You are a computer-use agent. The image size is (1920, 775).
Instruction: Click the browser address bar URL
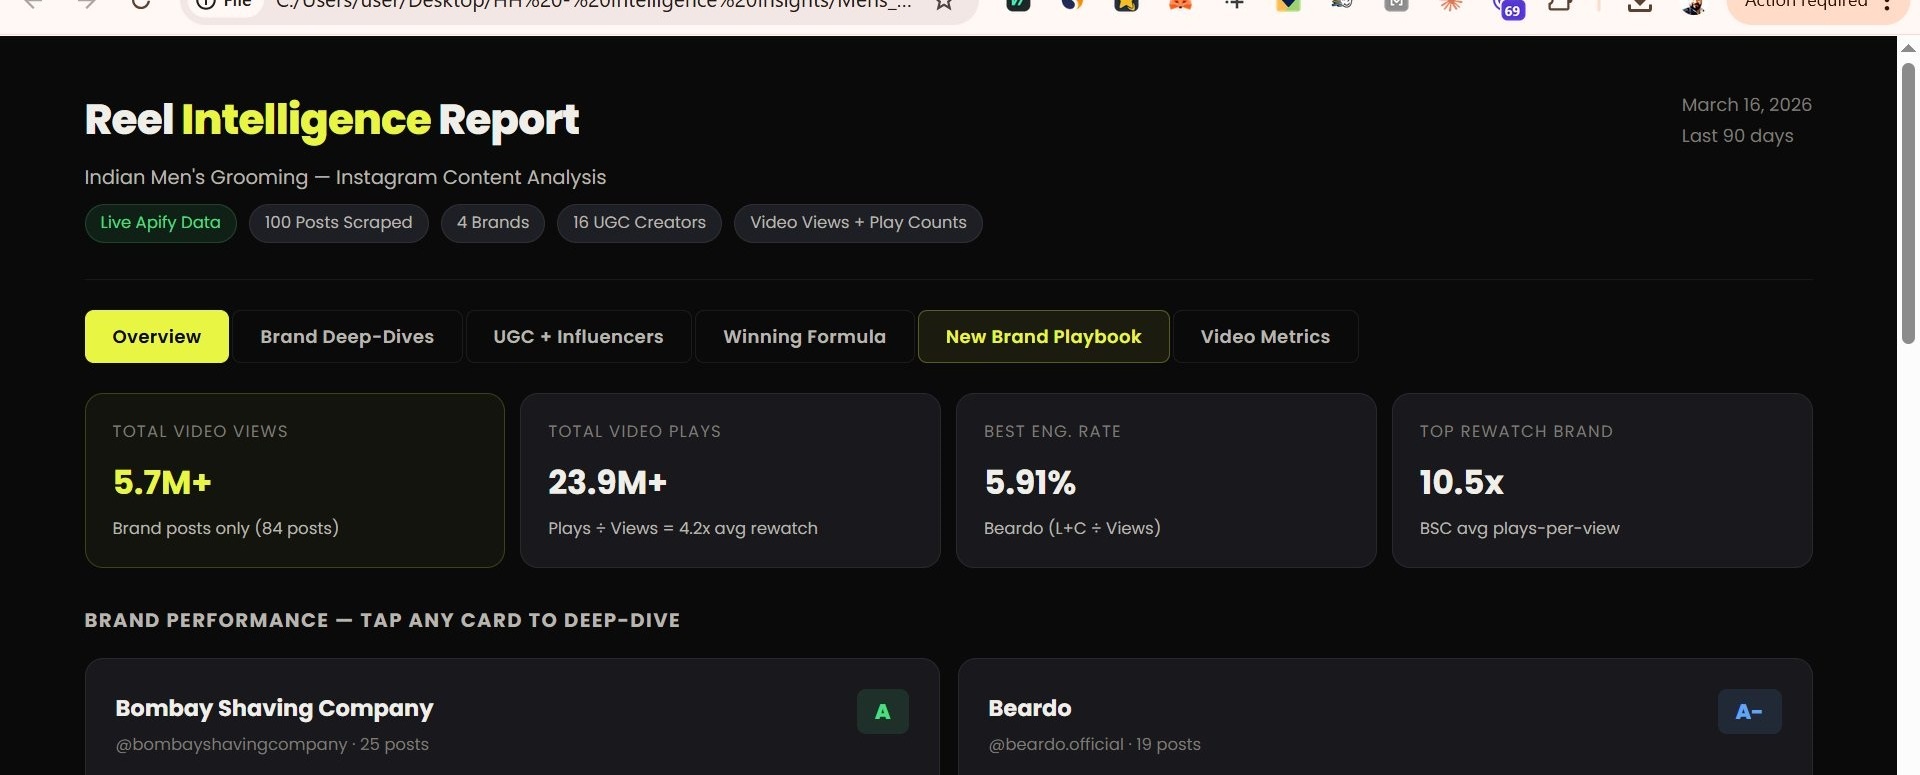pos(593,4)
